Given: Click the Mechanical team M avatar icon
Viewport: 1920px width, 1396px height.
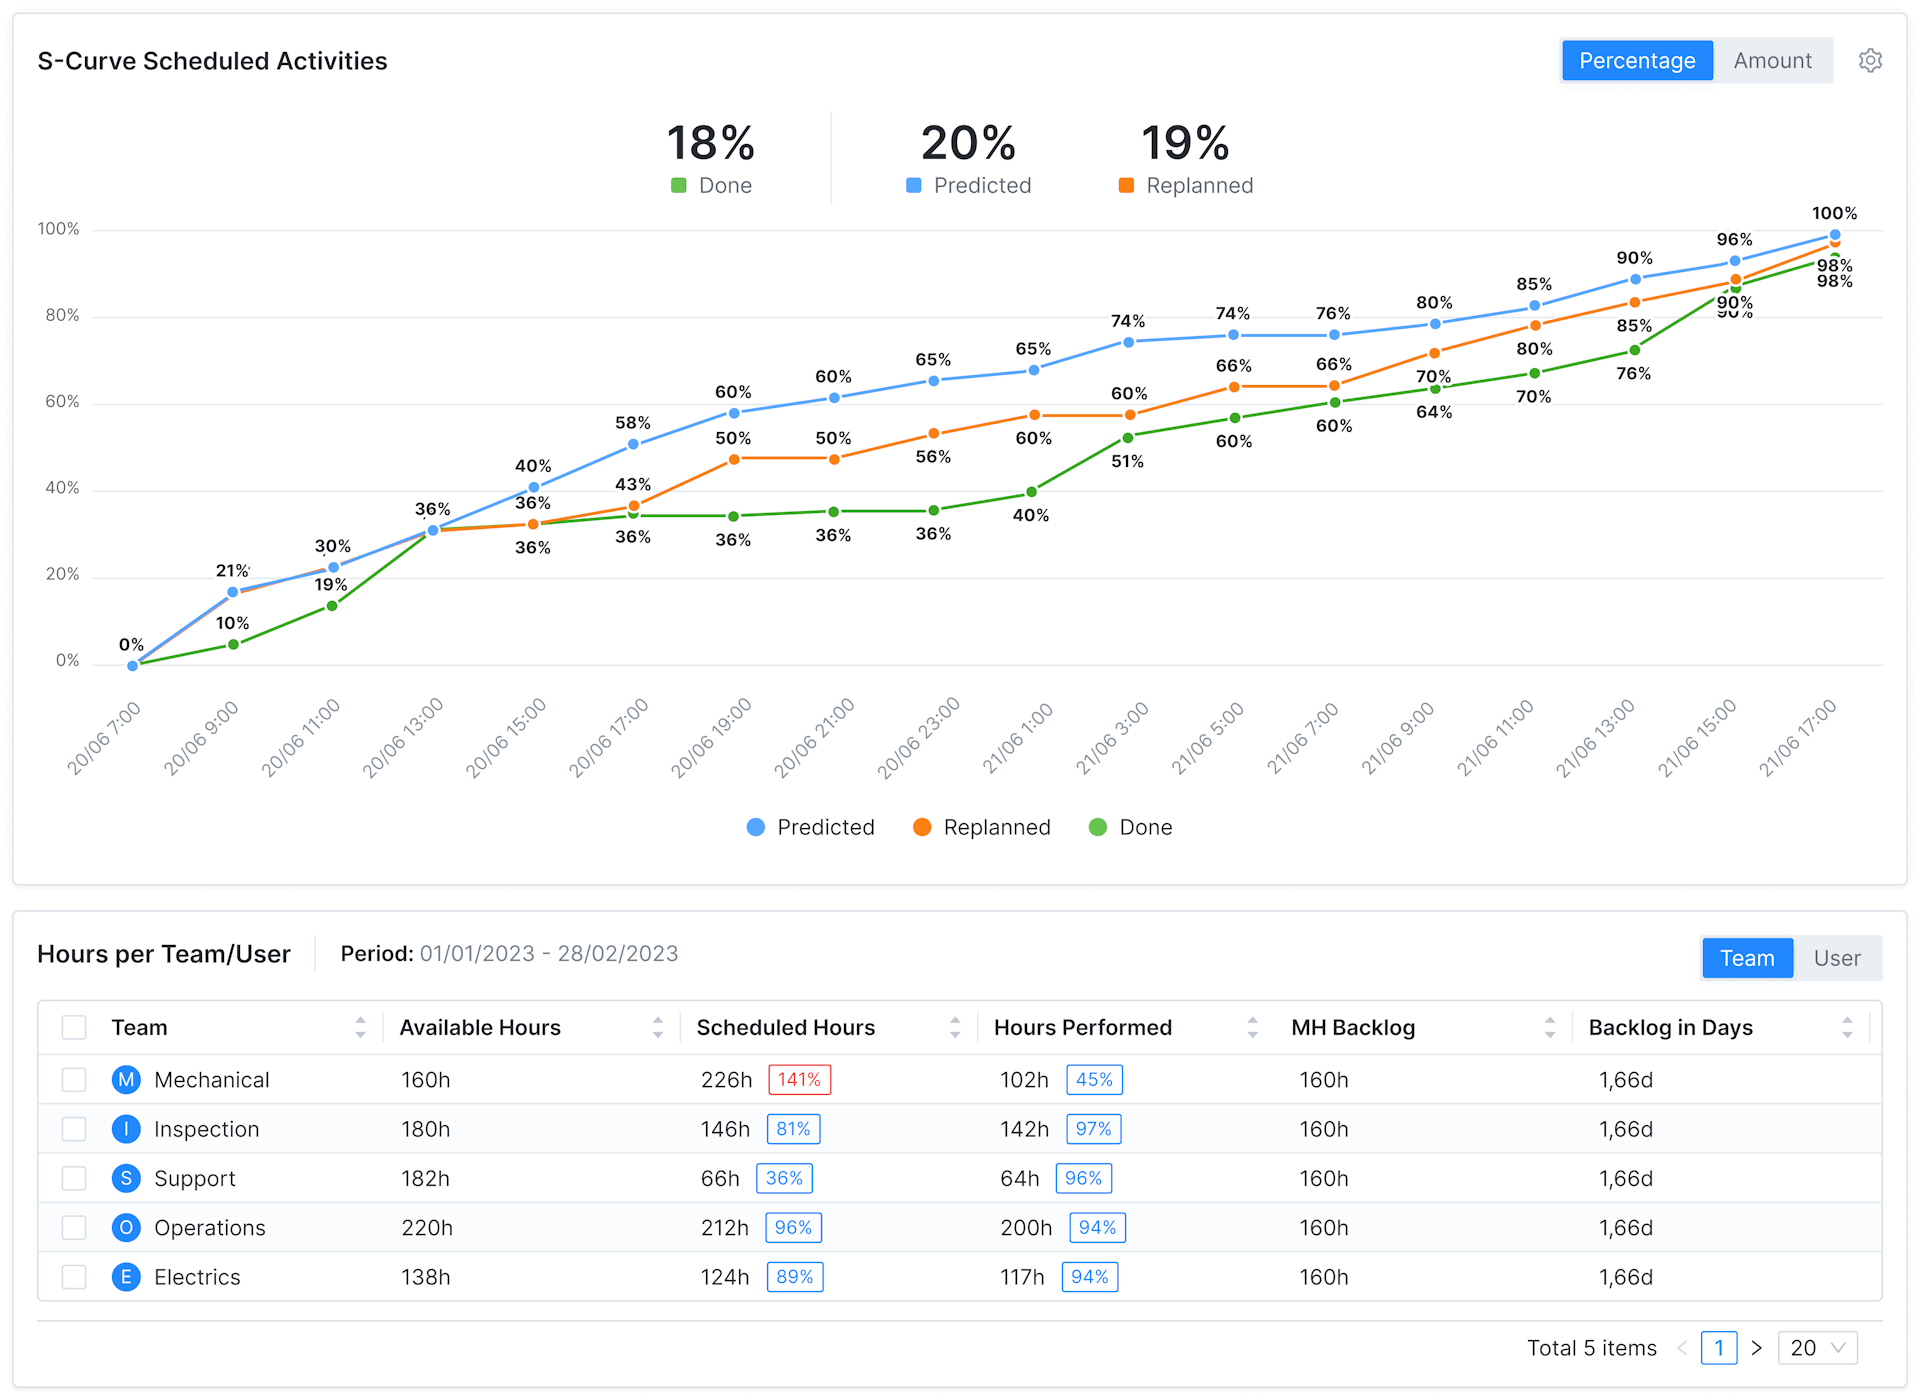Looking at the screenshot, I should click(x=126, y=1080).
